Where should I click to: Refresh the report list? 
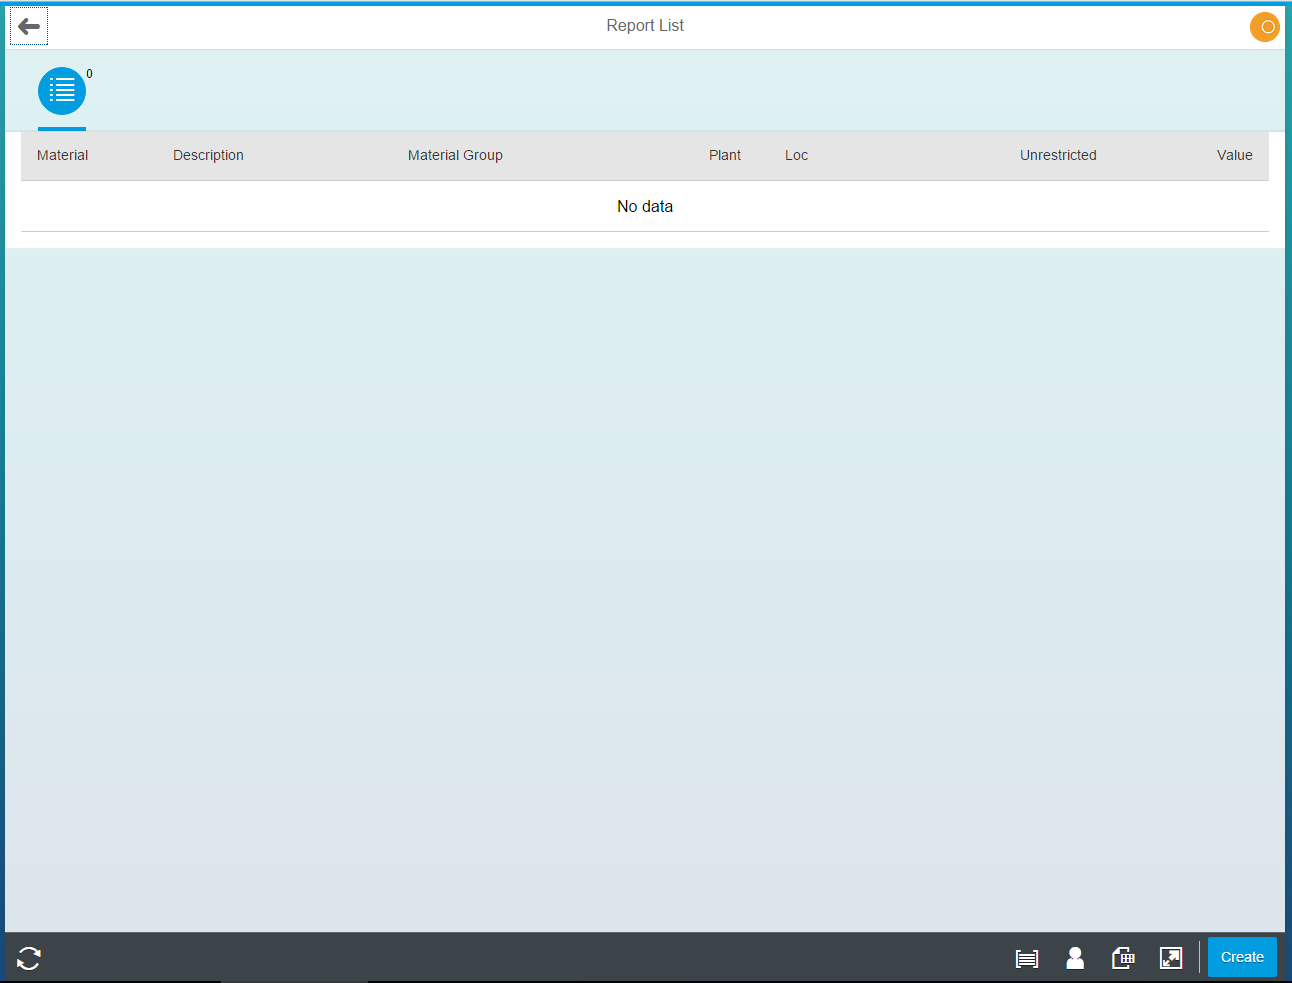(x=28, y=958)
